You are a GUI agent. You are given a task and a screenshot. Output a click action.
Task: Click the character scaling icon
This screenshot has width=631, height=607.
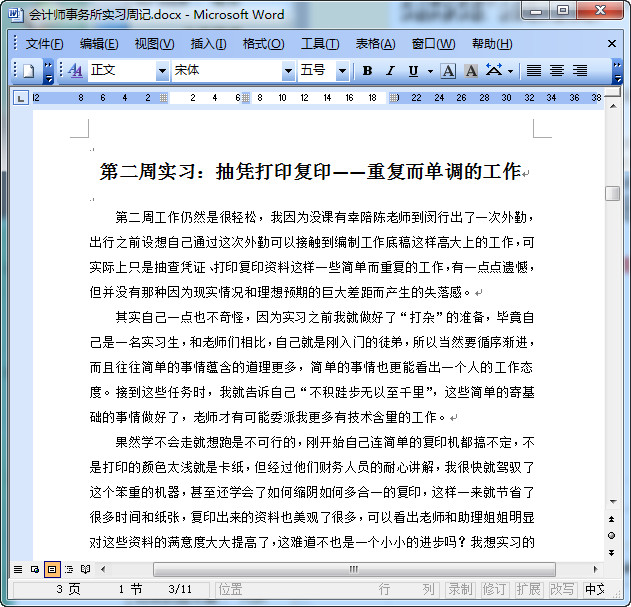494,70
